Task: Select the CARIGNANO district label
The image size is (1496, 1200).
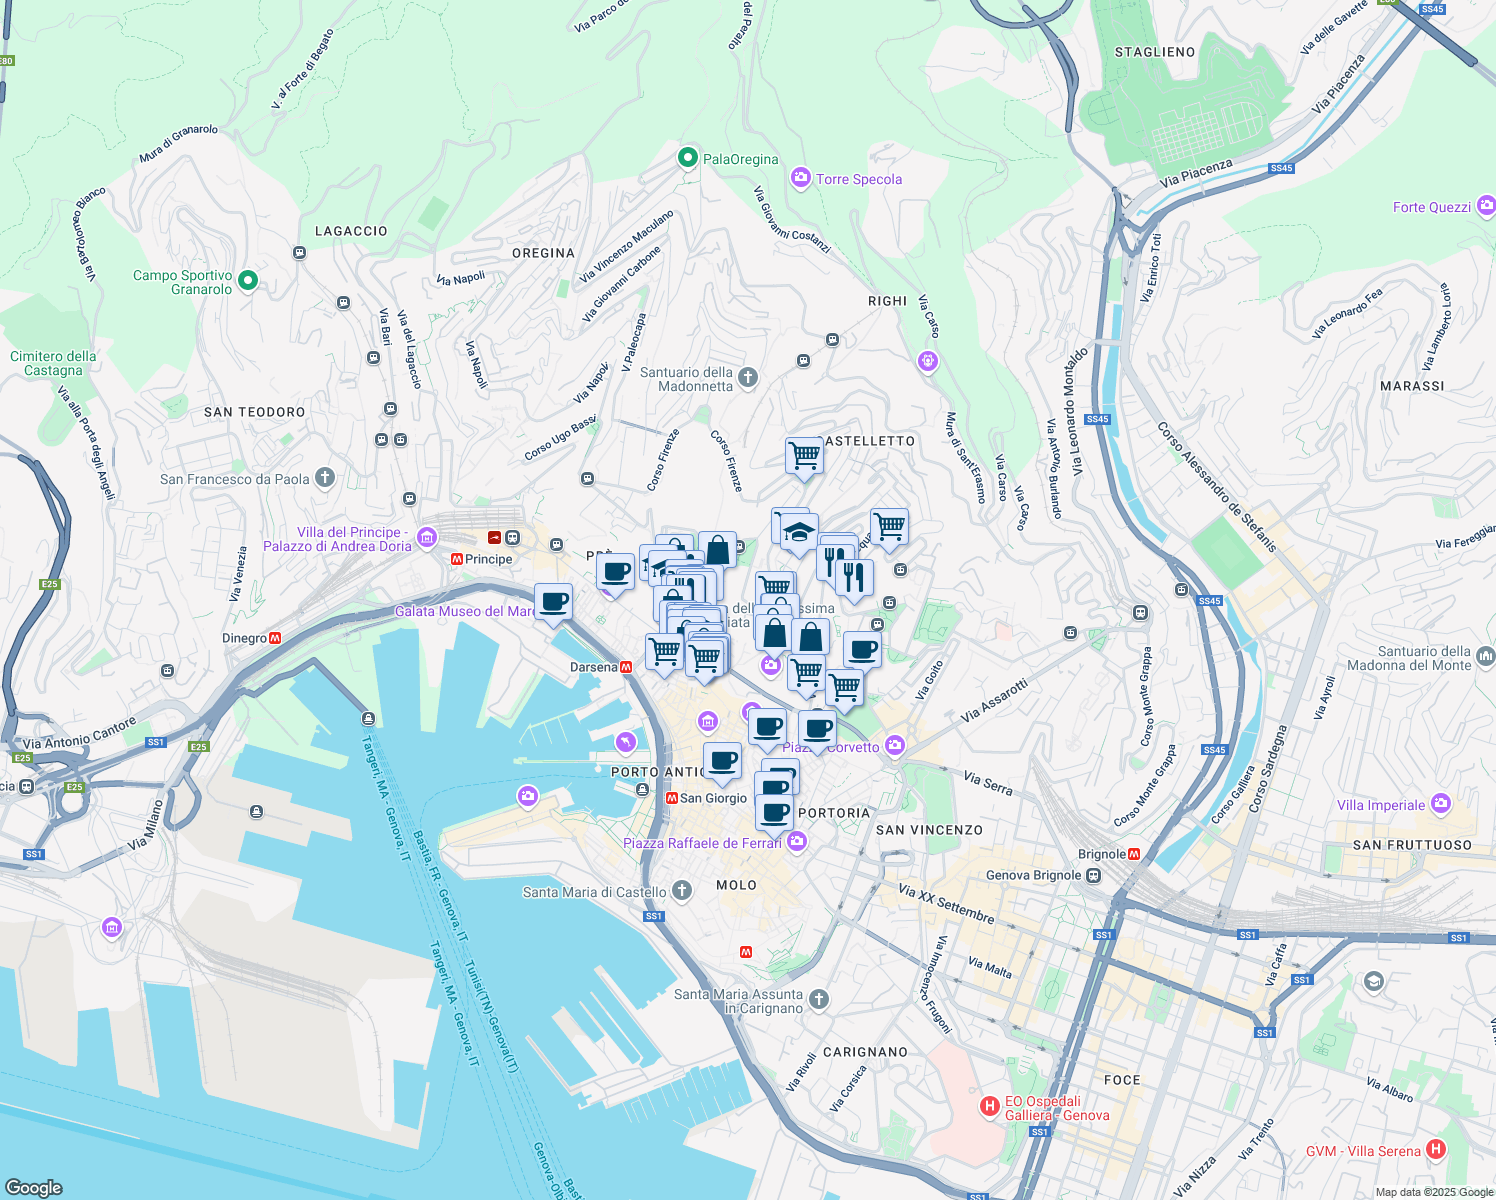Action: point(865,1052)
